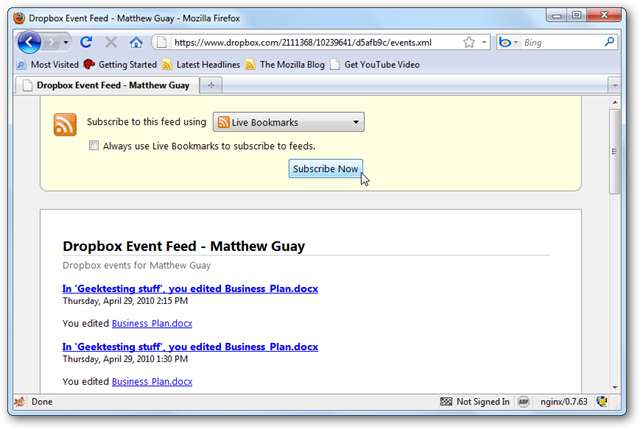Click the nginx/0.7.63 server status text
Image resolution: width=640 pixels, height=429 pixels.
564,402
